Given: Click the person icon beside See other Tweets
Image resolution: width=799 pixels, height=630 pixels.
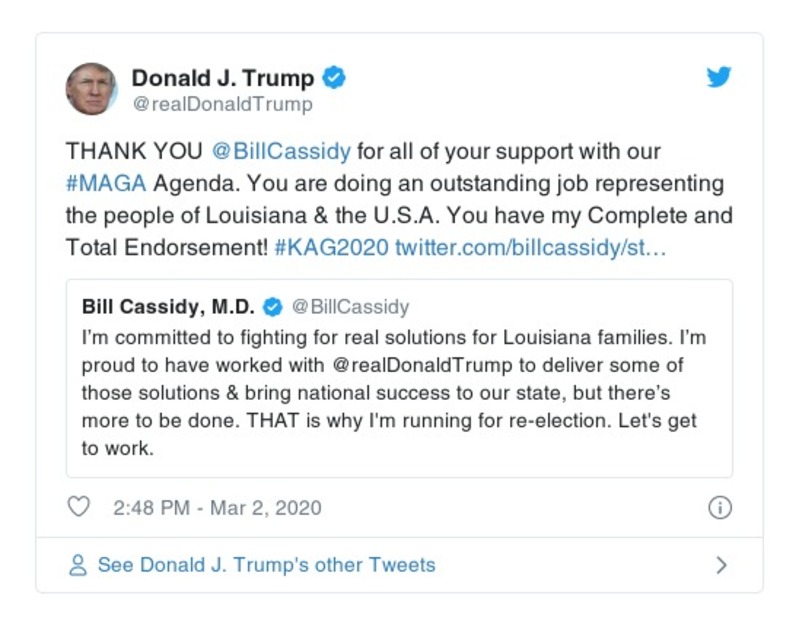Looking at the screenshot, I should click(x=77, y=565).
